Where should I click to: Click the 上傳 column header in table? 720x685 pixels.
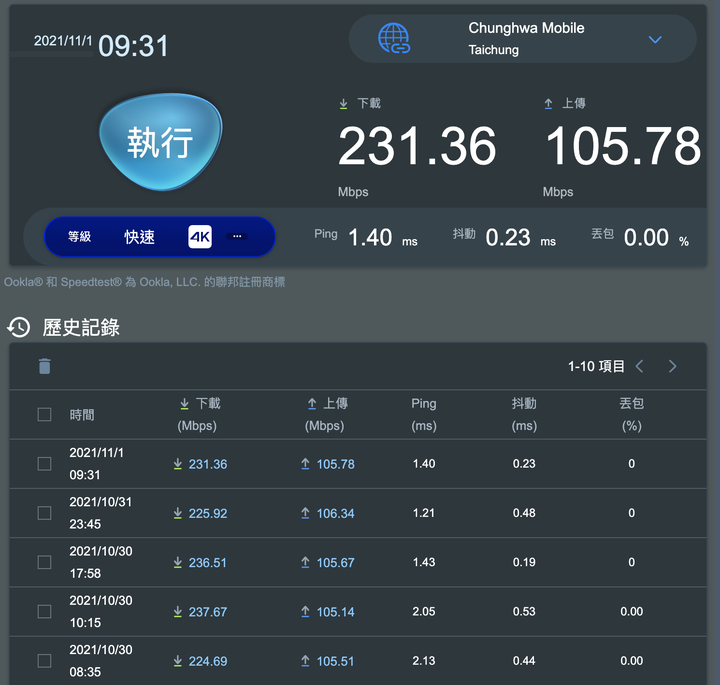click(327, 415)
